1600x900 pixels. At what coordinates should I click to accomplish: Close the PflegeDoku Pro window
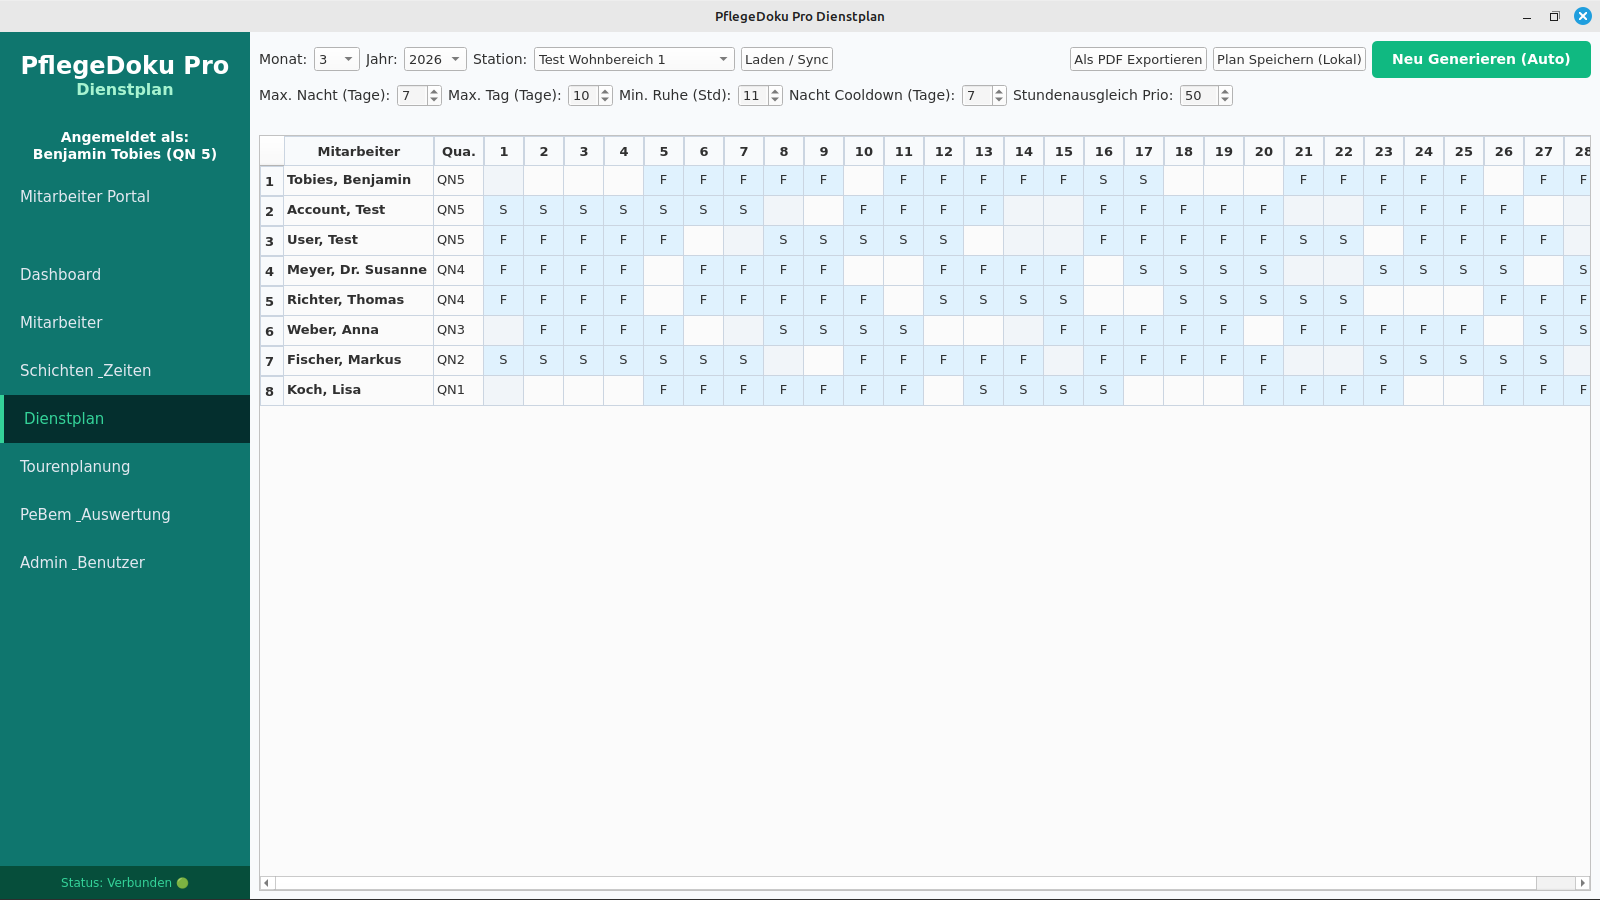coord(1582,16)
